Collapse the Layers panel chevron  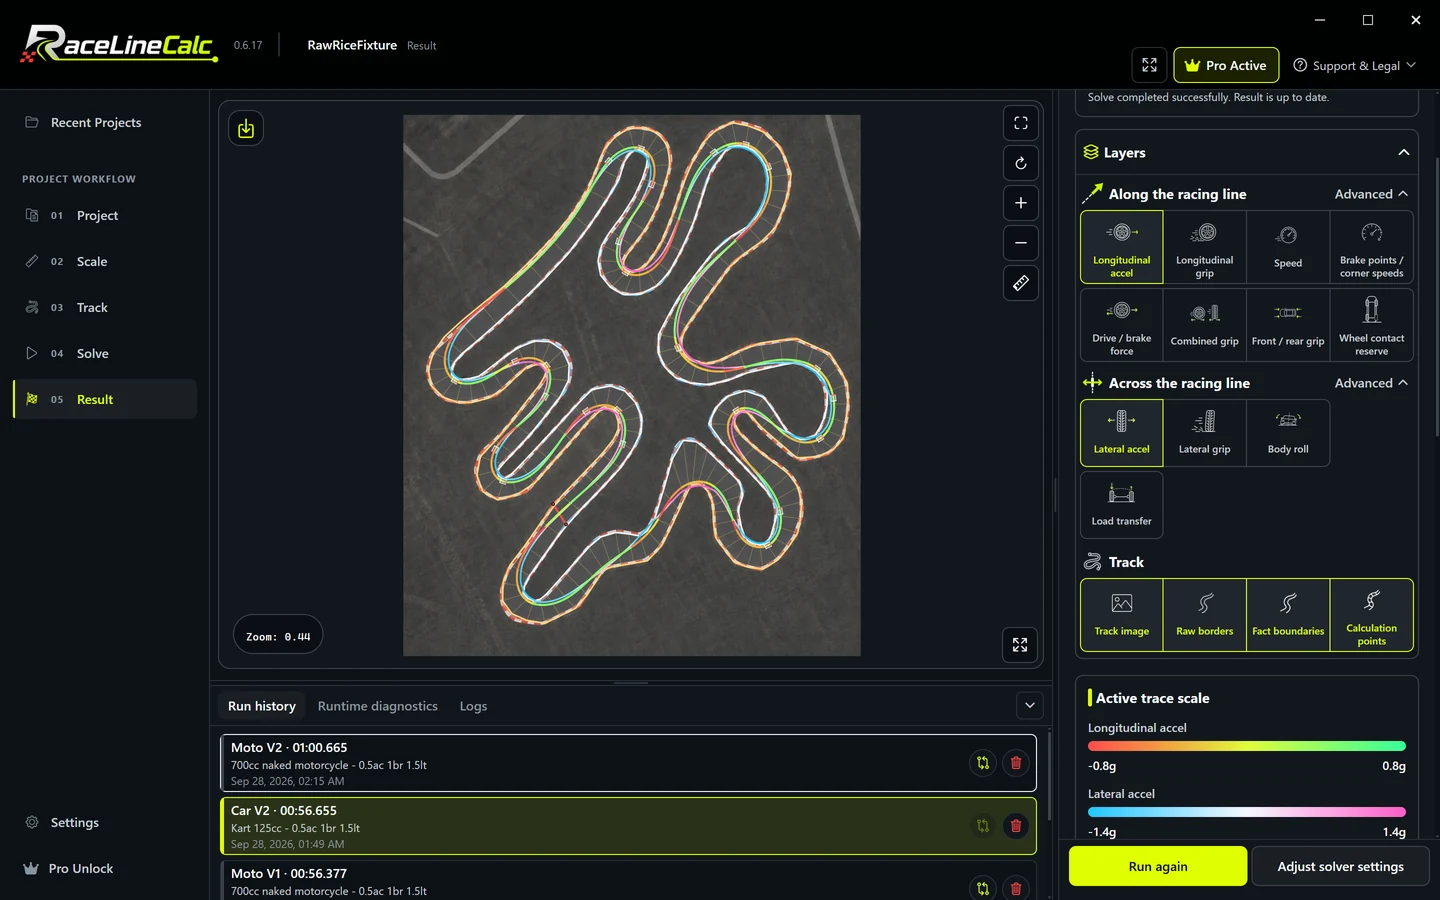click(x=1404, y=153)
